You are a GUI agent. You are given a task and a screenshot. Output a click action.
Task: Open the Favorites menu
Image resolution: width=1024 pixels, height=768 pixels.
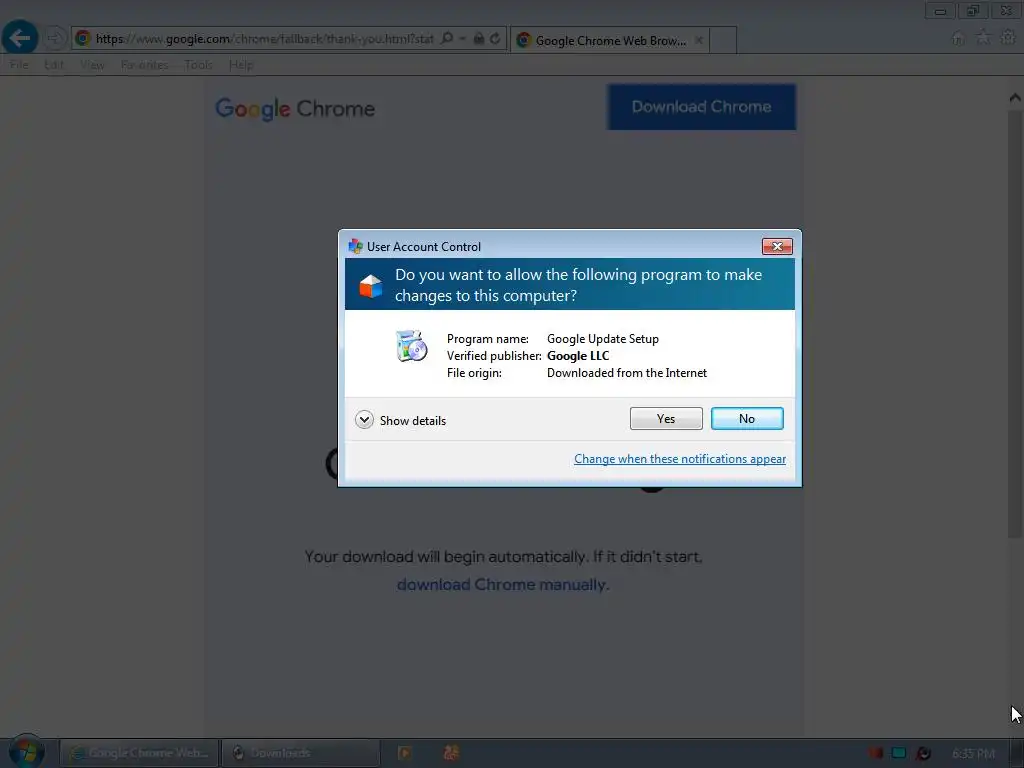coord(144,65)
